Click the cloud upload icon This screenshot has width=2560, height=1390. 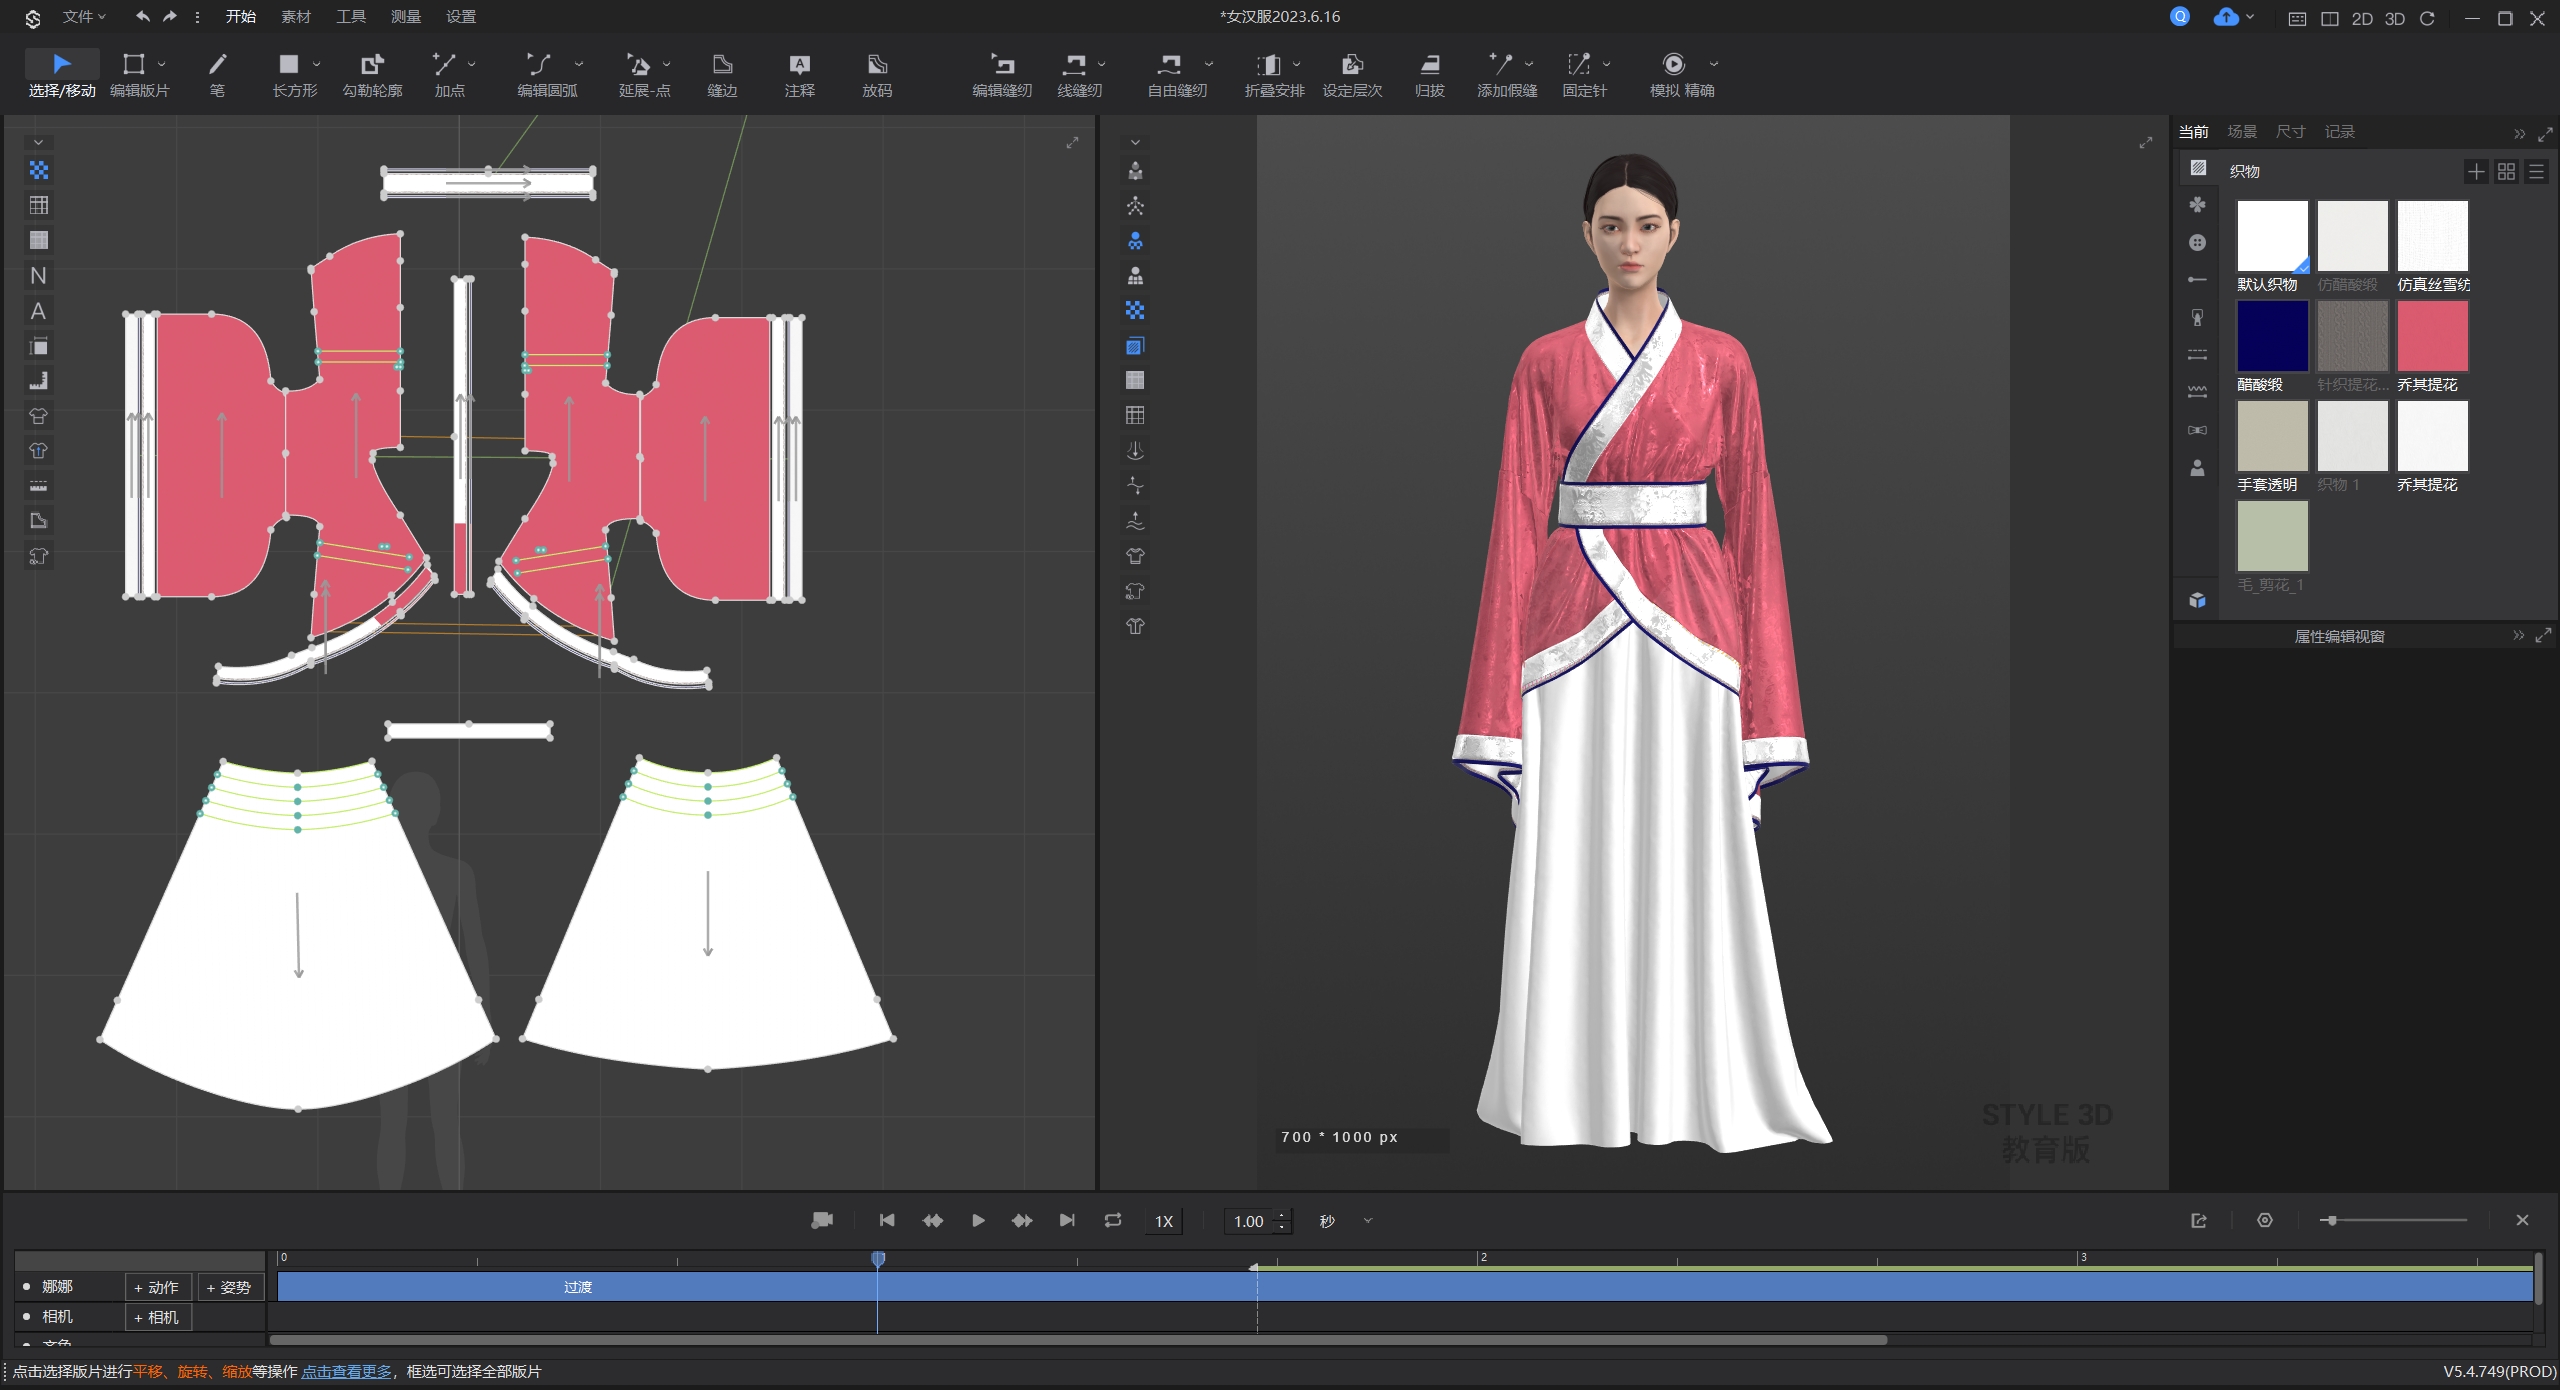coord(2225,17)
